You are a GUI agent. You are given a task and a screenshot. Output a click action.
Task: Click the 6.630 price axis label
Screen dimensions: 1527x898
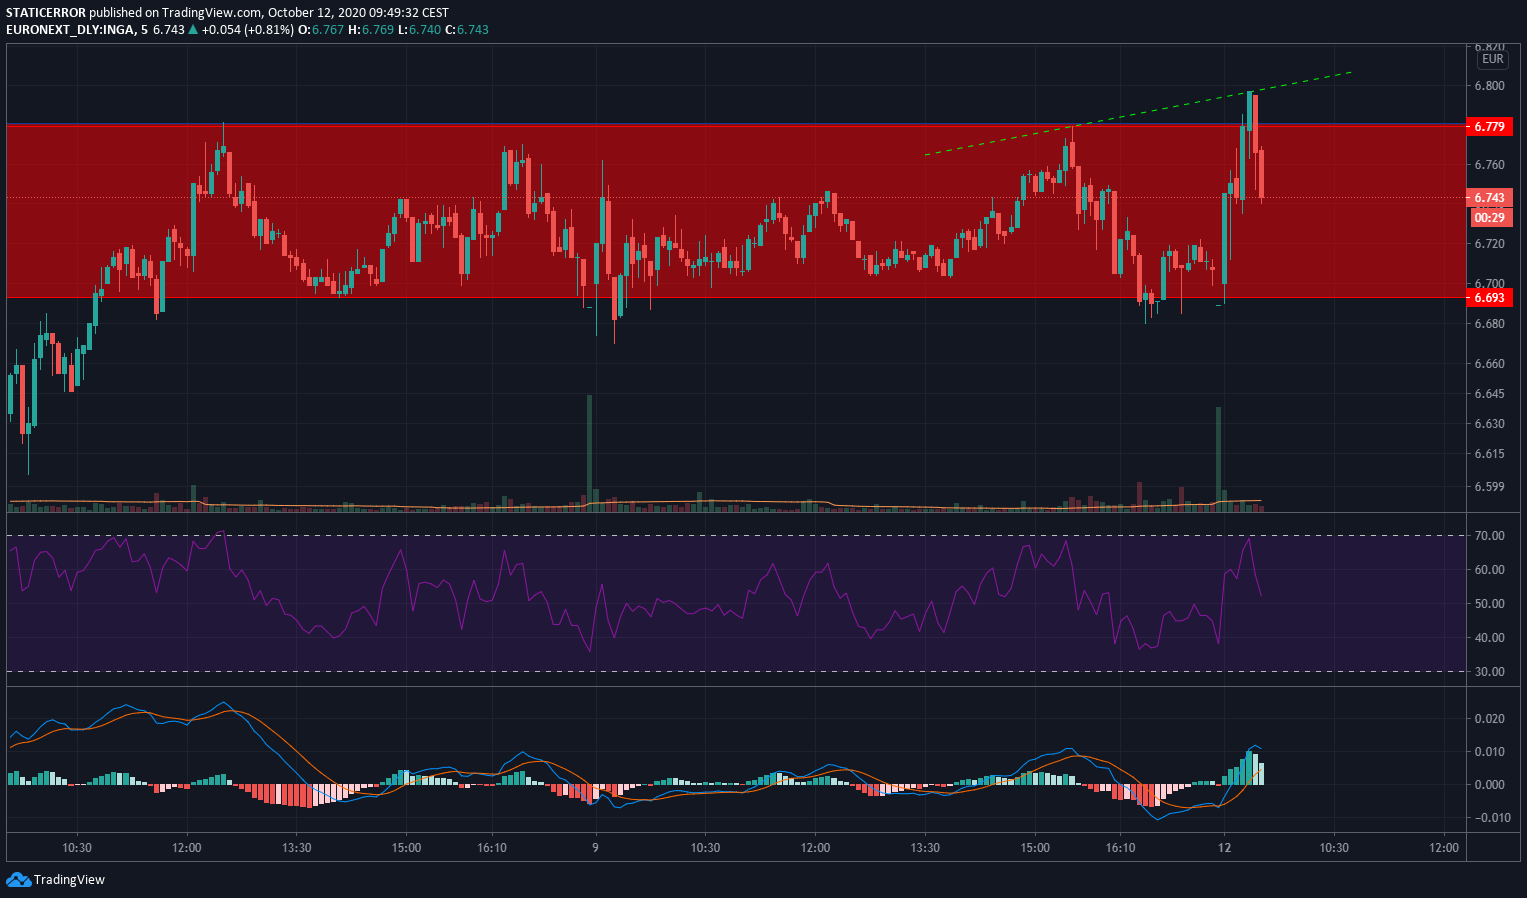1489,424
